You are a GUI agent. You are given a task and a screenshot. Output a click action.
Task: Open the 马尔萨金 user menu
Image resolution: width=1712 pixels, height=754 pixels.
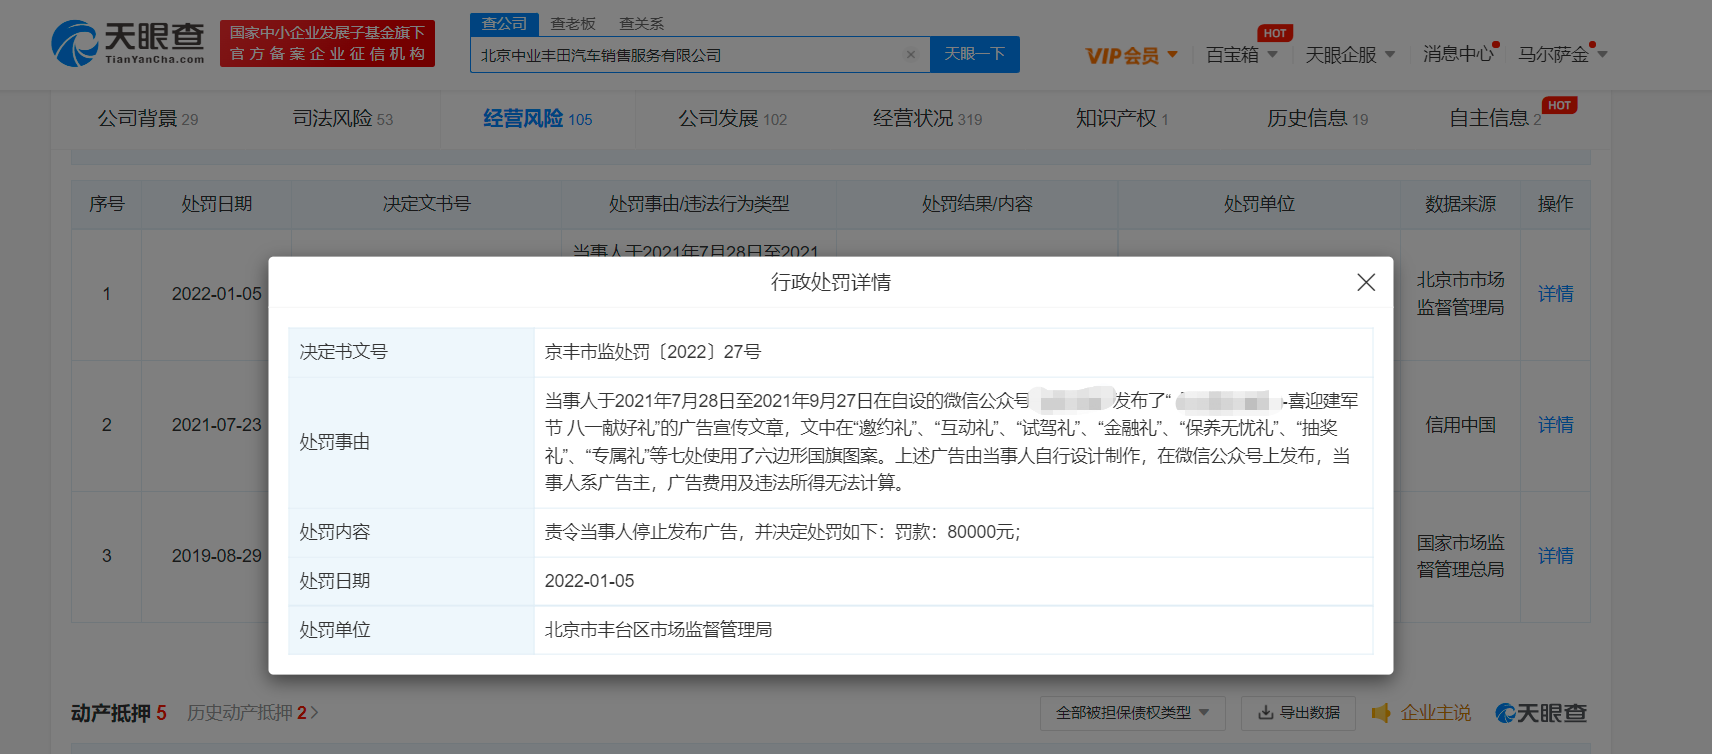coord(1562,54)
